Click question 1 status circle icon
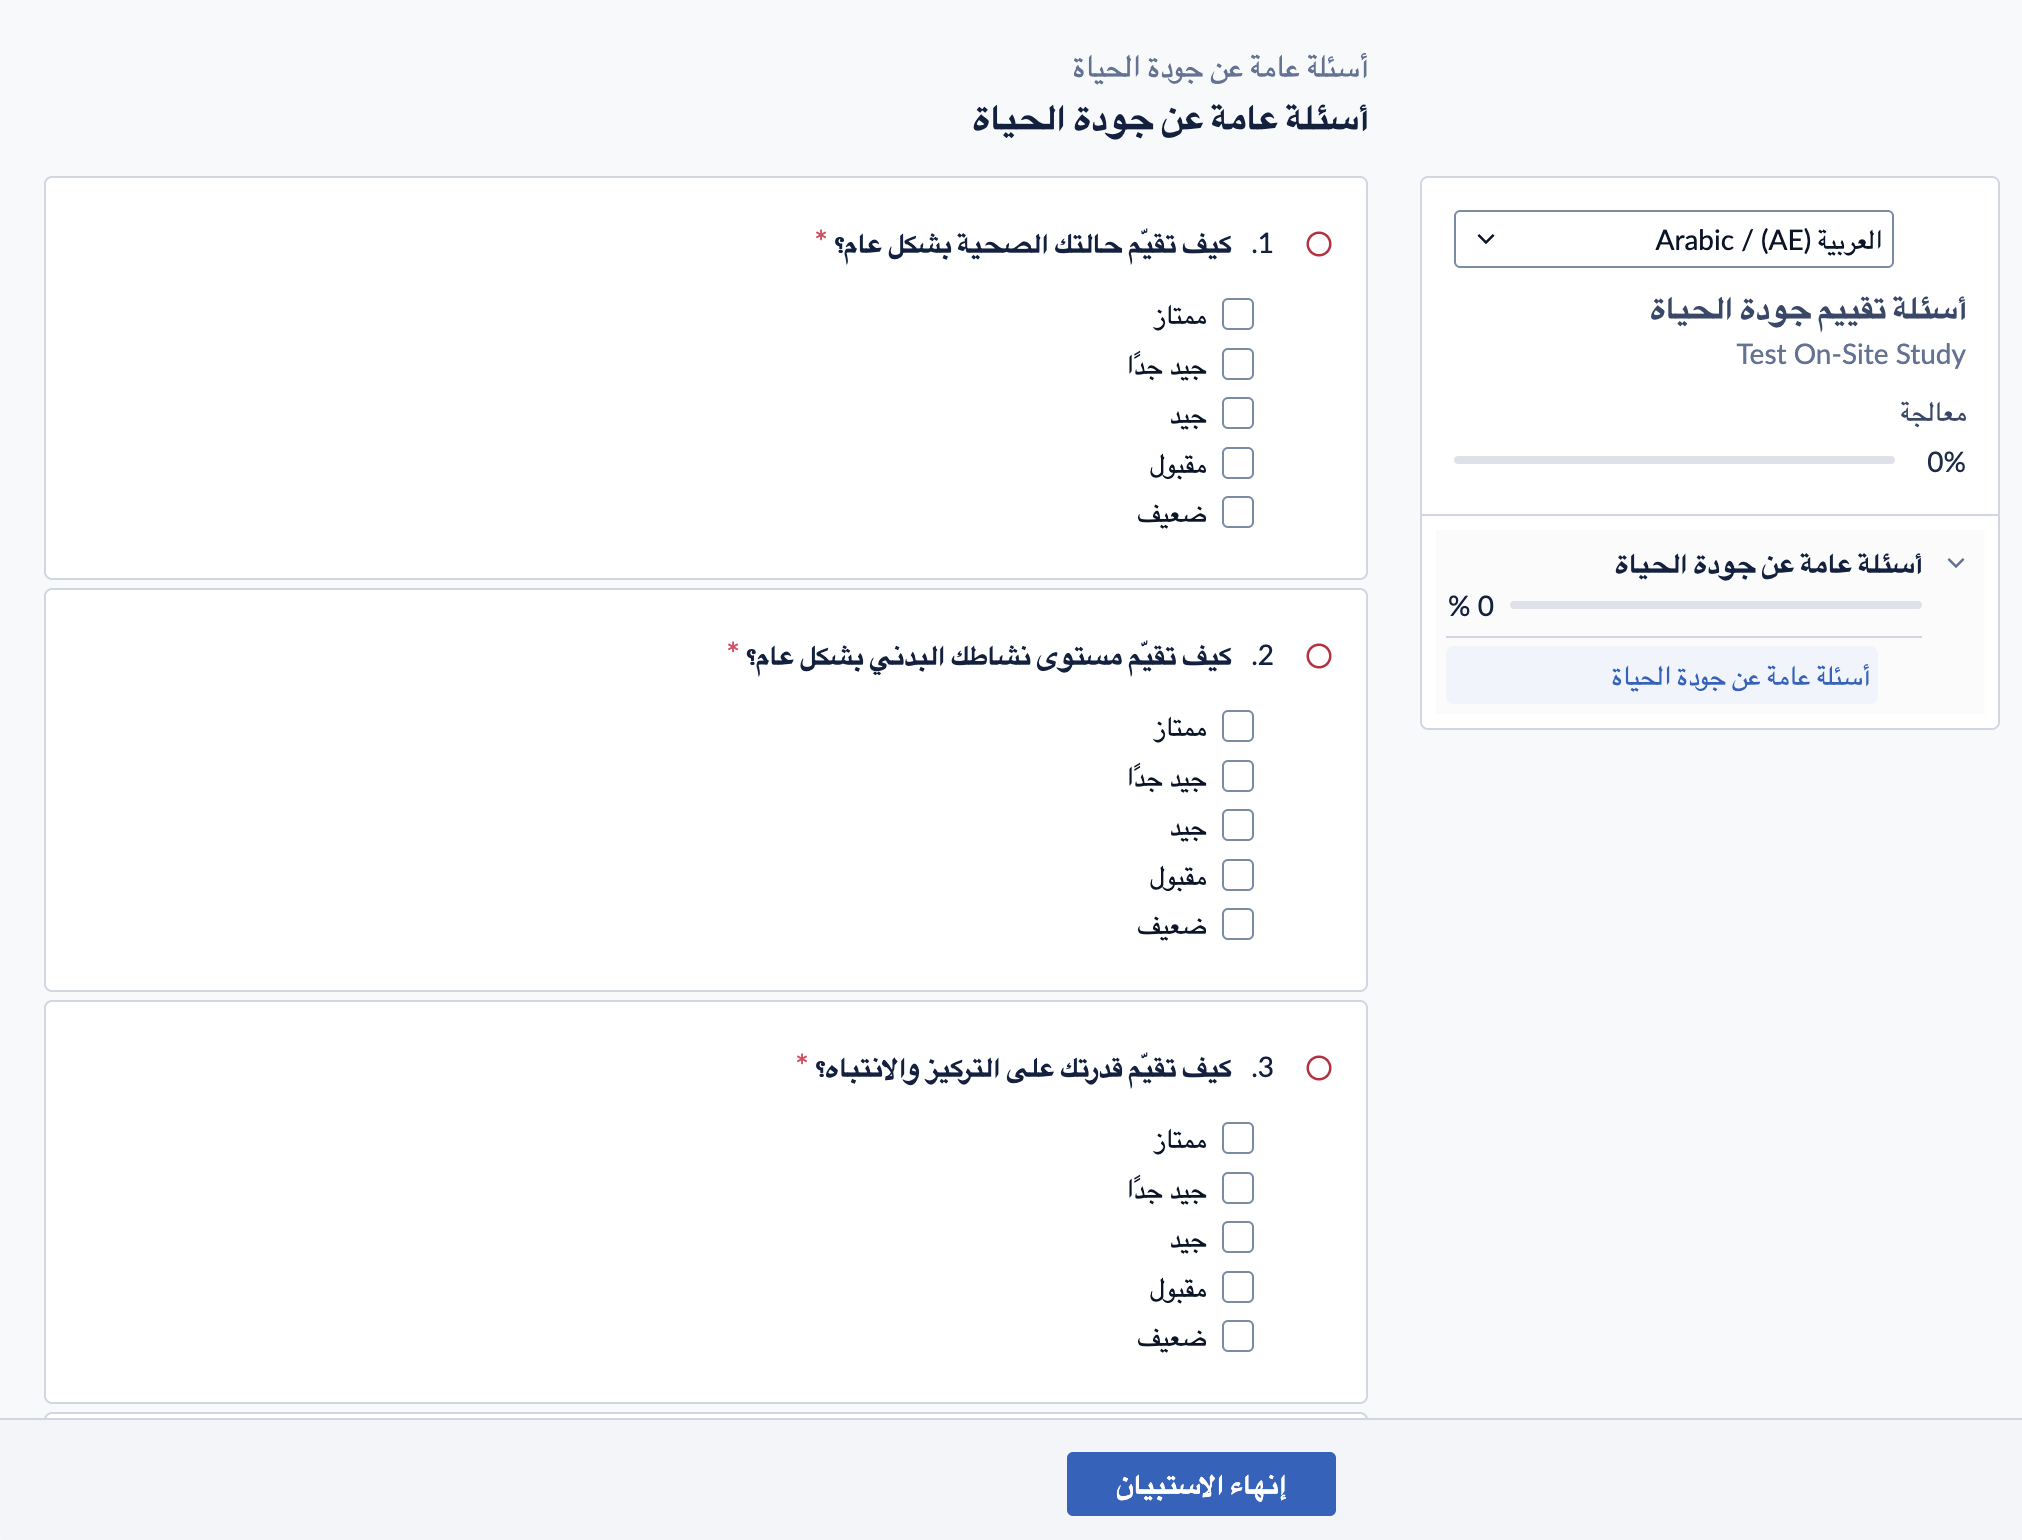This screenshot has width=2022, height=1540. 1319,244
